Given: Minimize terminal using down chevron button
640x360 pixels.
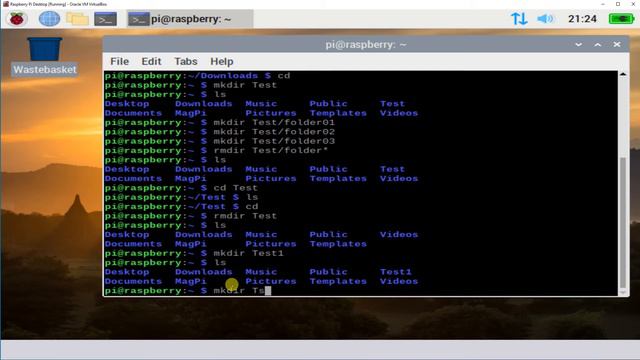Looking at the screenshot, I should [578, 44].
